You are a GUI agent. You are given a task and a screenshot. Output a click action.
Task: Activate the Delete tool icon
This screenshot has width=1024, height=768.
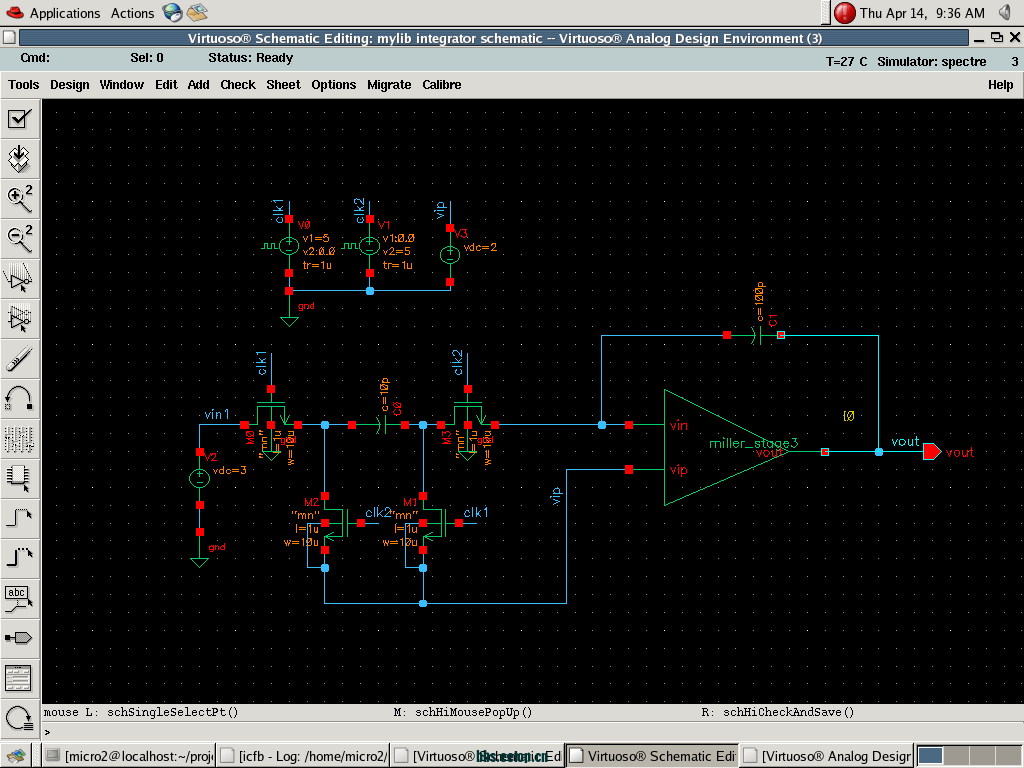20,359
